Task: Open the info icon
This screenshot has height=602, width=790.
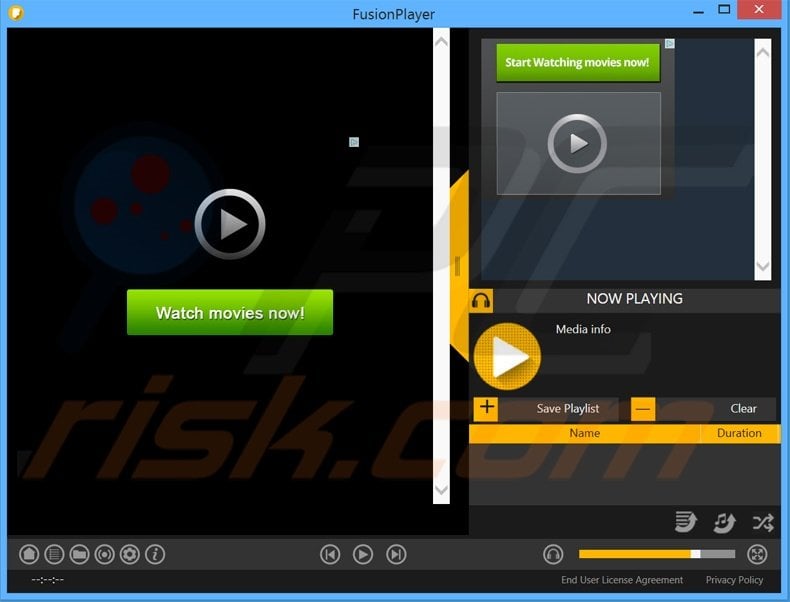Action: (x=155, y=554)
